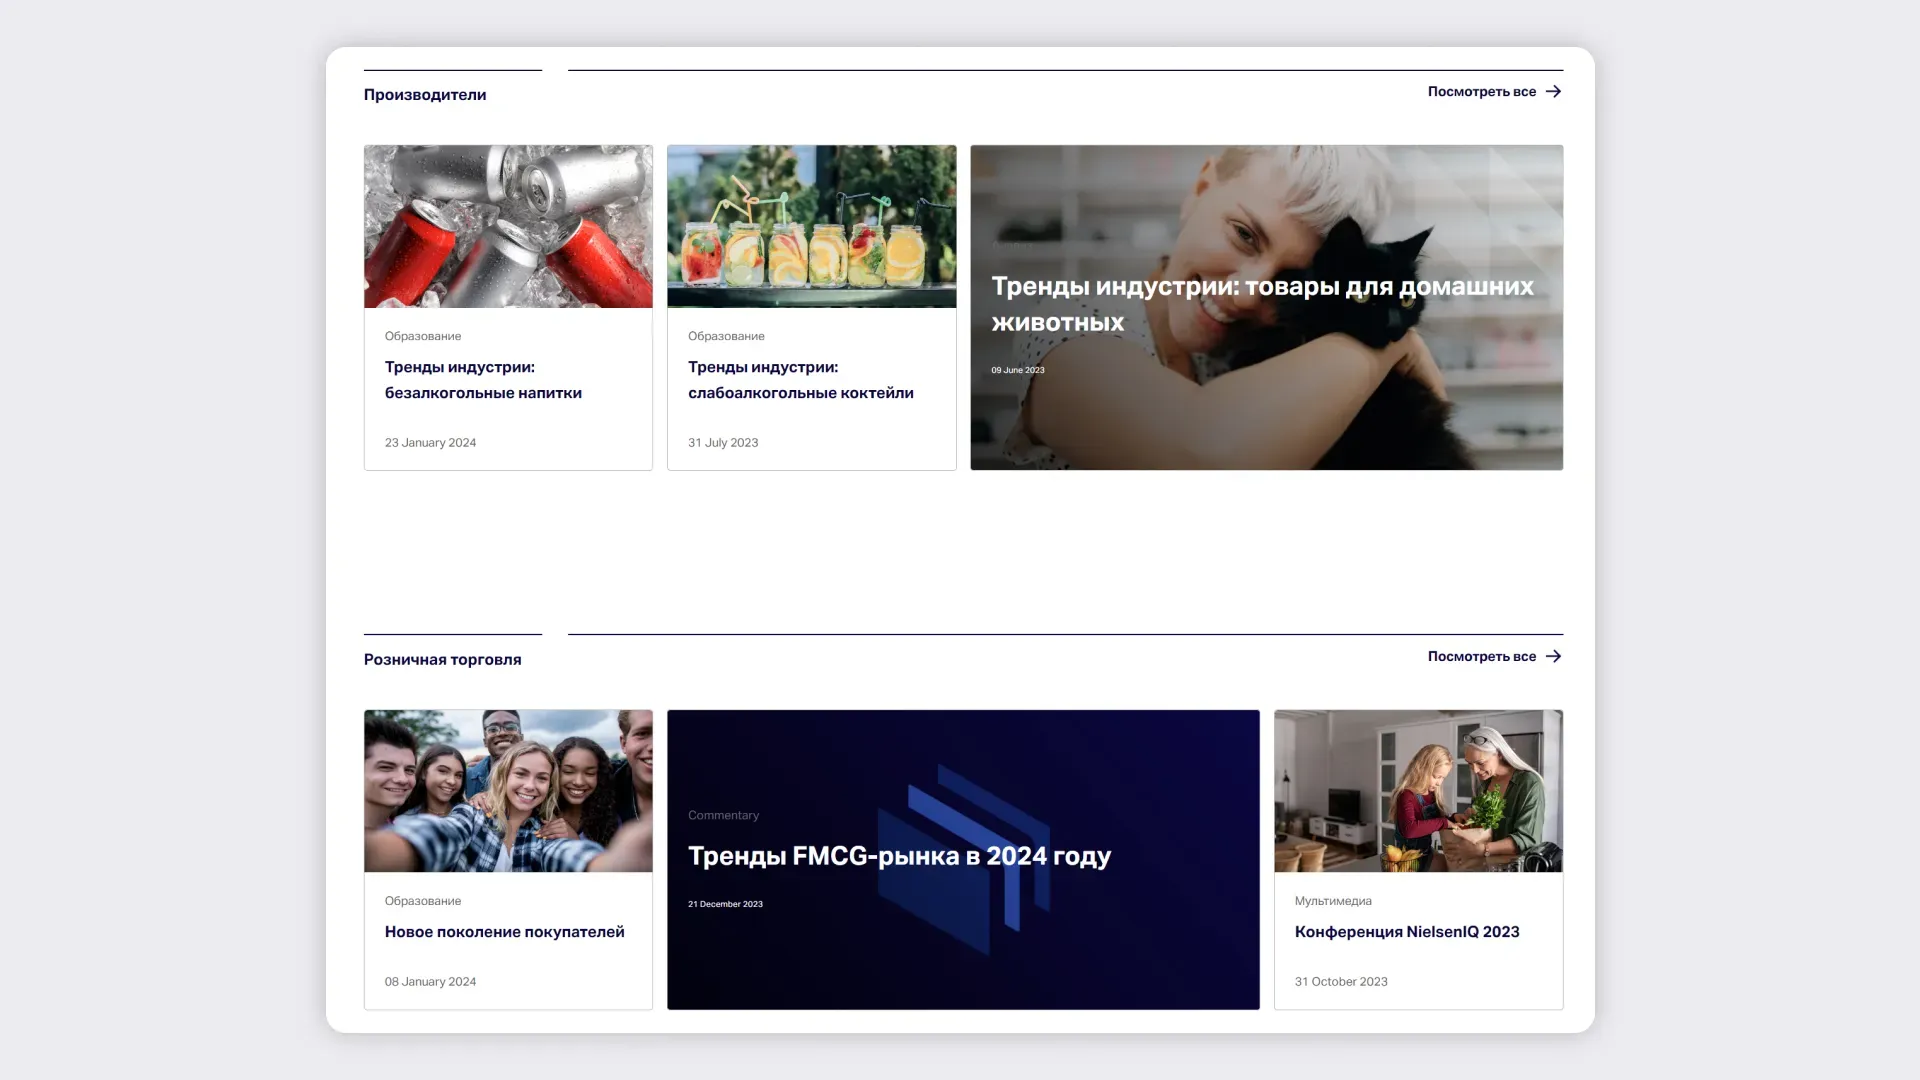Click Образование tag on слабоалкогольные коктейли card
The height and width of the screenshot is (1080, 1920).
(x=726, y=336)
